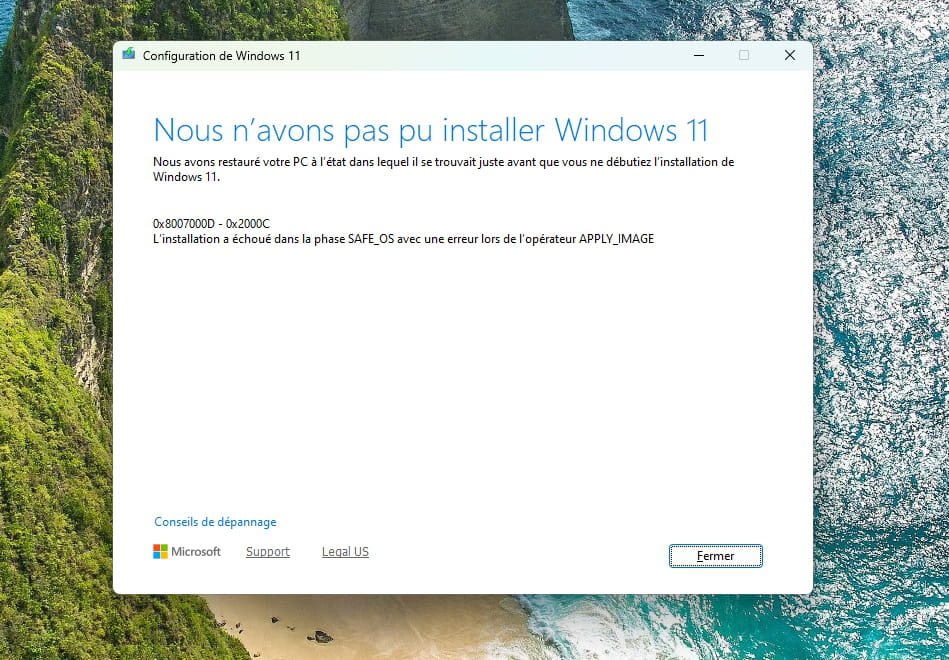Click the paragraph about restoring your PC

point(444,170)
